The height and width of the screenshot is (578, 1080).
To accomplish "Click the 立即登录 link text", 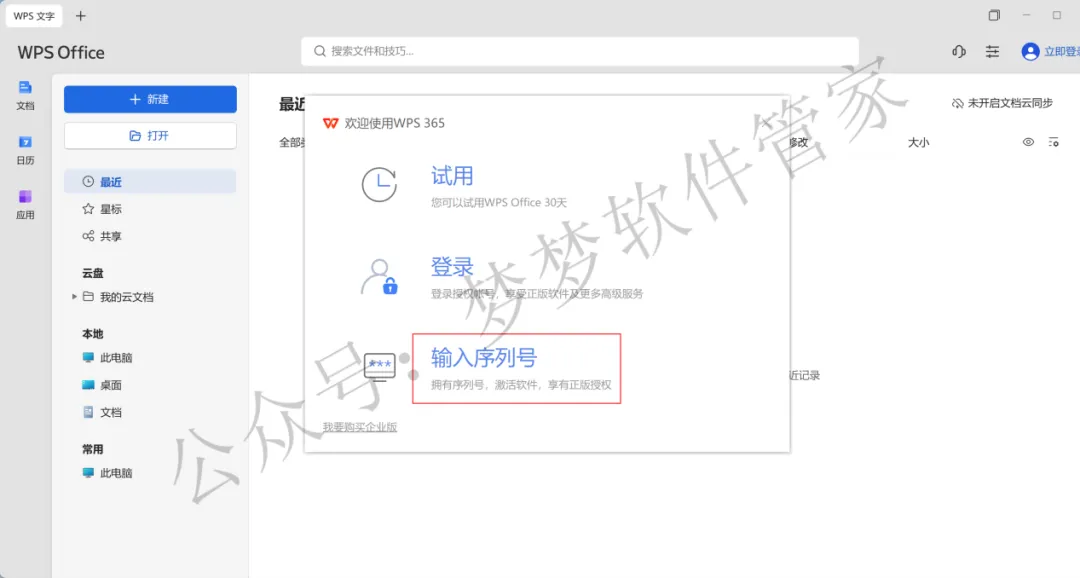I will coord(1062,52).
